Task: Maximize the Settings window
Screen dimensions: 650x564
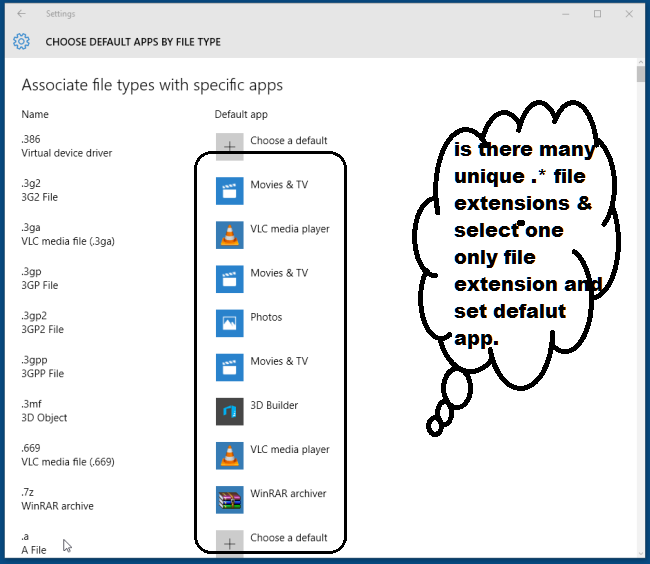Action: coord(597,14)
